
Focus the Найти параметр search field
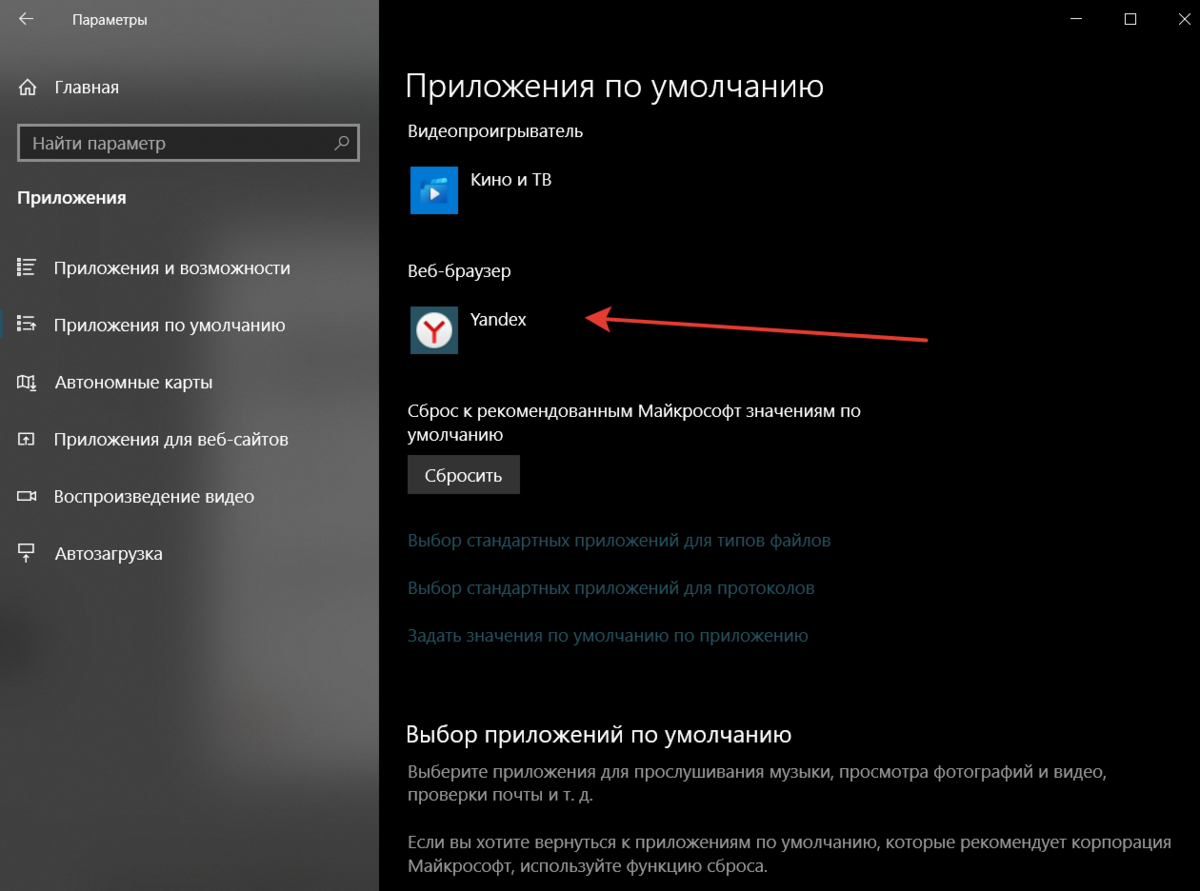[x=188, y=143]
